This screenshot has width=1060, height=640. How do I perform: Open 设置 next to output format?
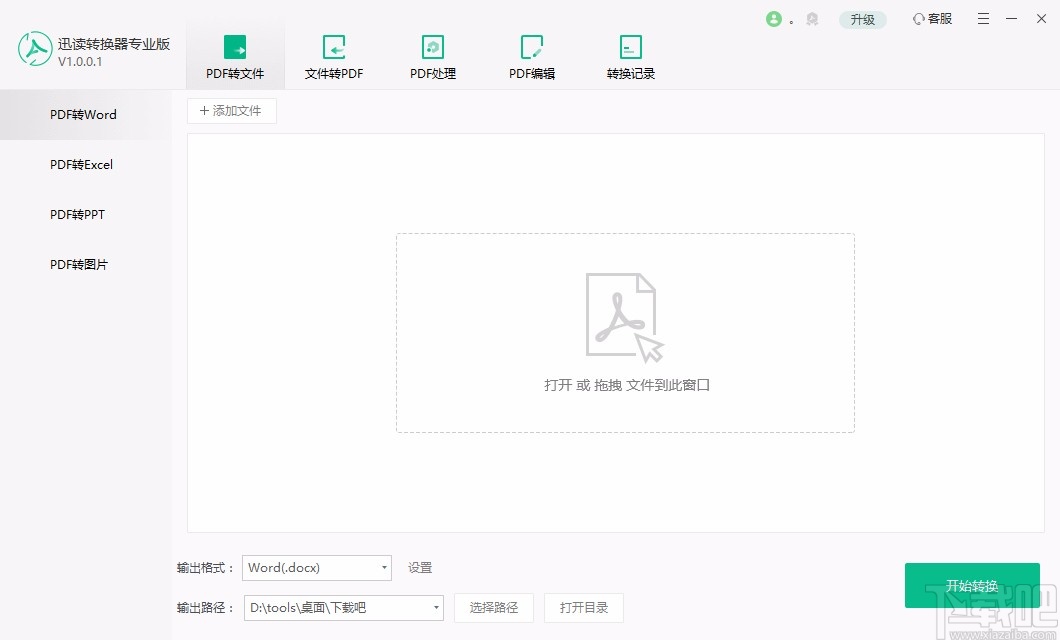click(x=419, y=567)
